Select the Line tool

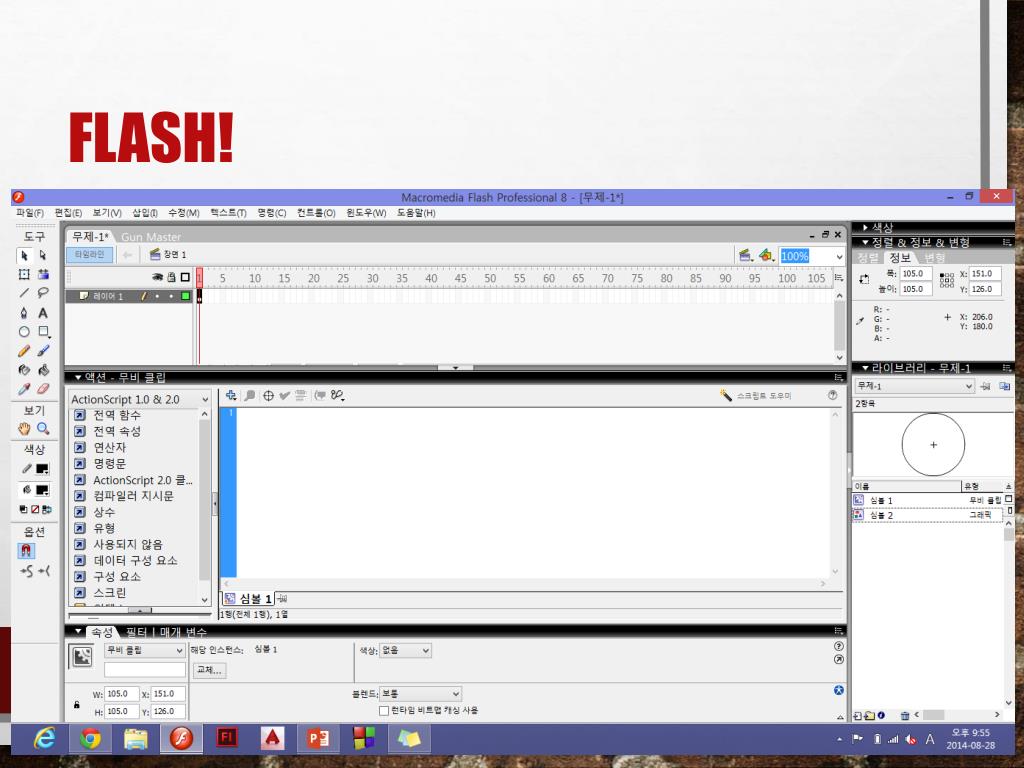click(24, 293)
